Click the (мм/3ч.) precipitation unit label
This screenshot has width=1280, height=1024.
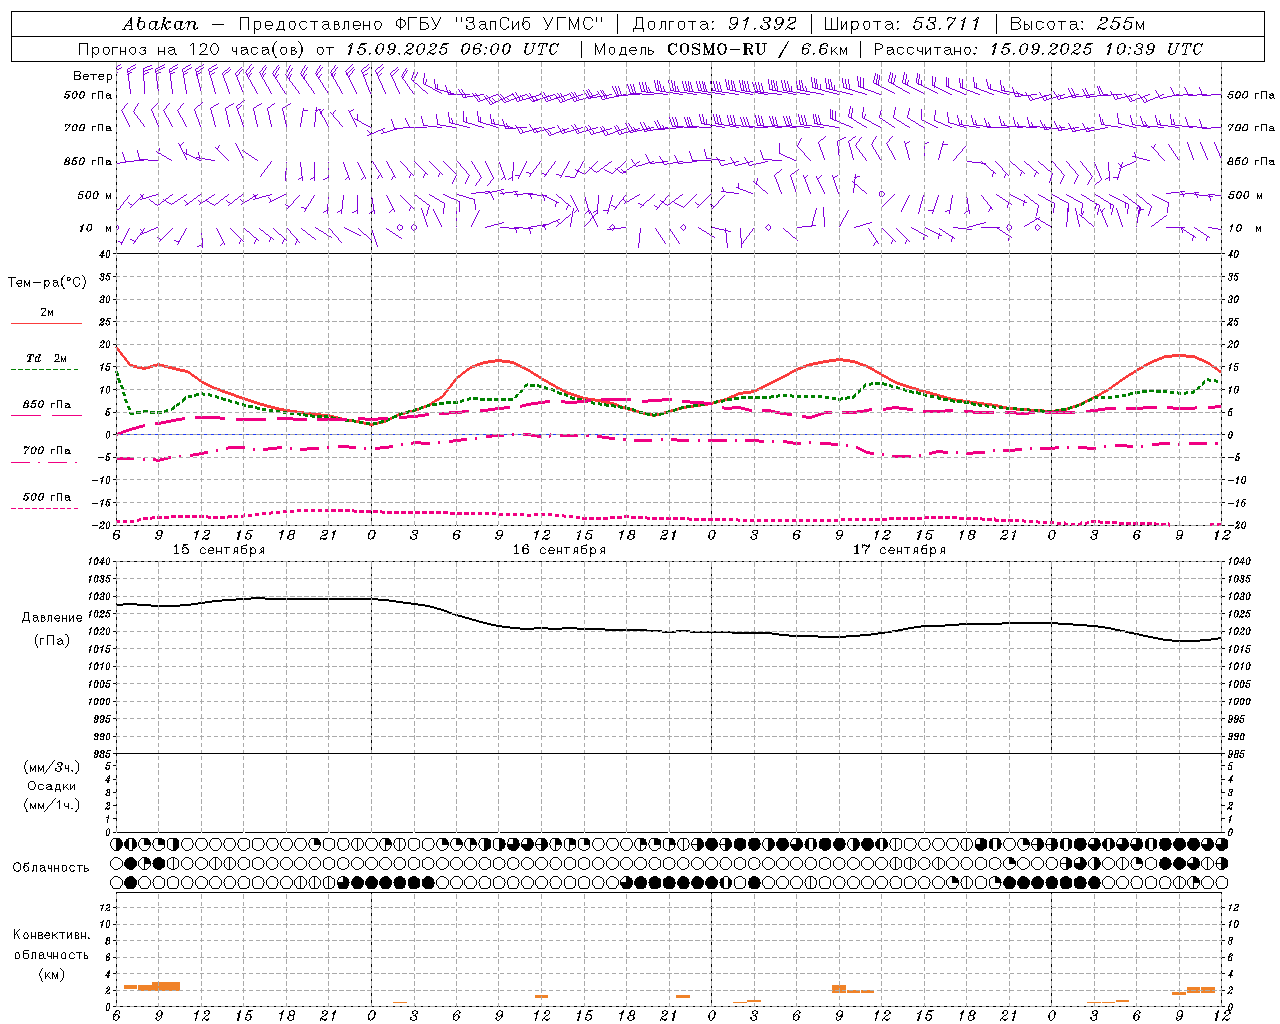pos(52,767)
